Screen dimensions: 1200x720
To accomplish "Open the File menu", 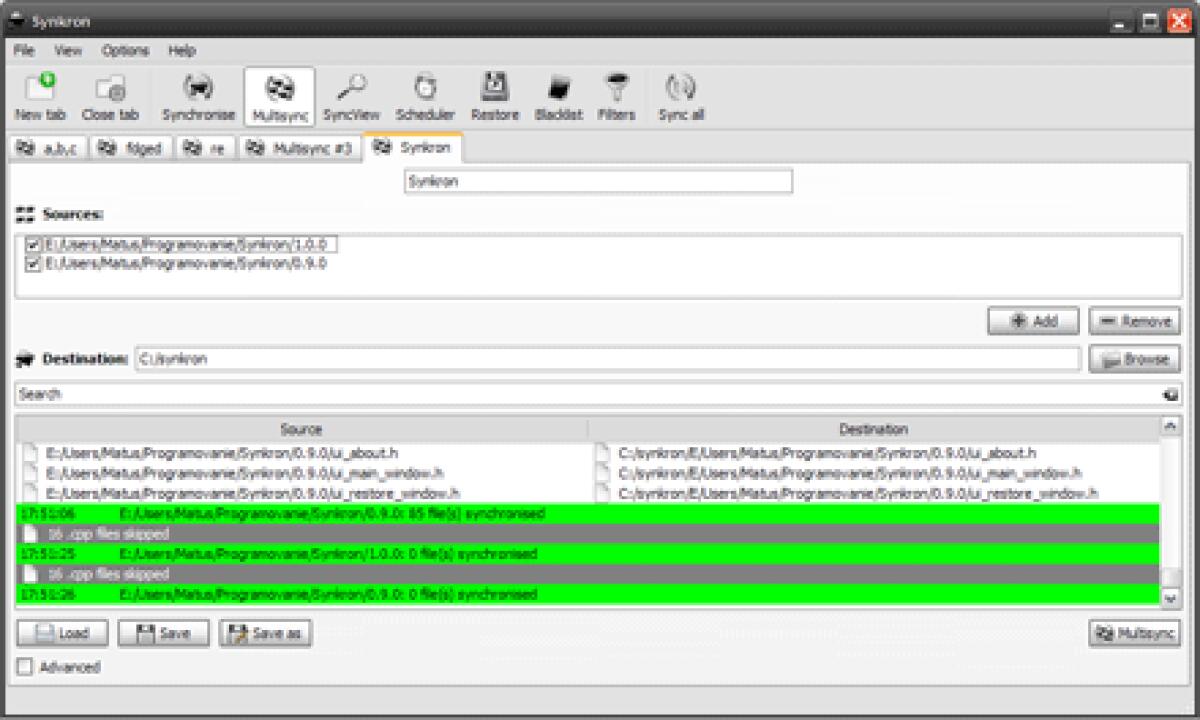I will click(x=24, y=50).
